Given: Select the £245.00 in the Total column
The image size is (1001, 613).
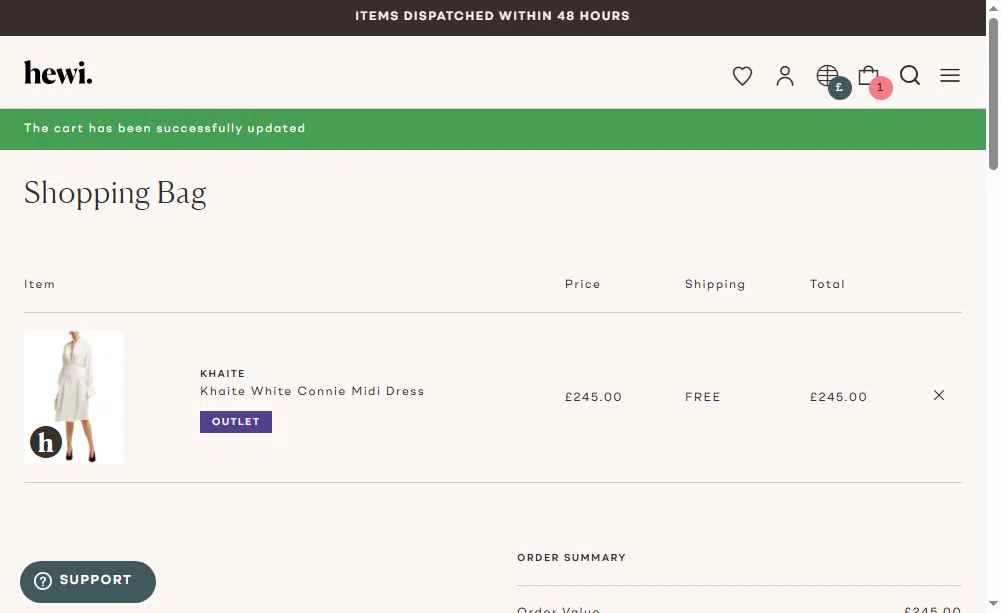Looking at the screenshot, I should 838,397.
